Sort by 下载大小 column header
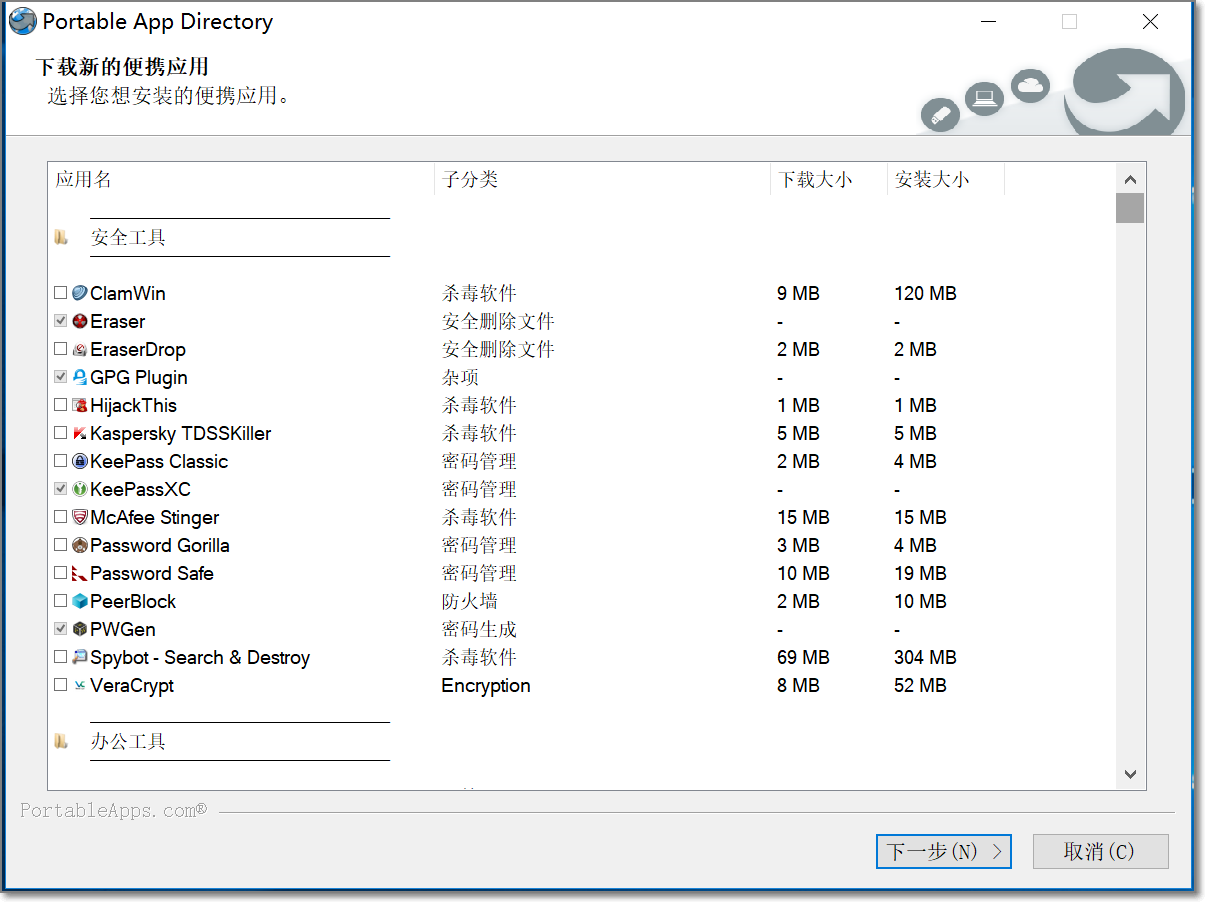 click(x=828, y=179)
